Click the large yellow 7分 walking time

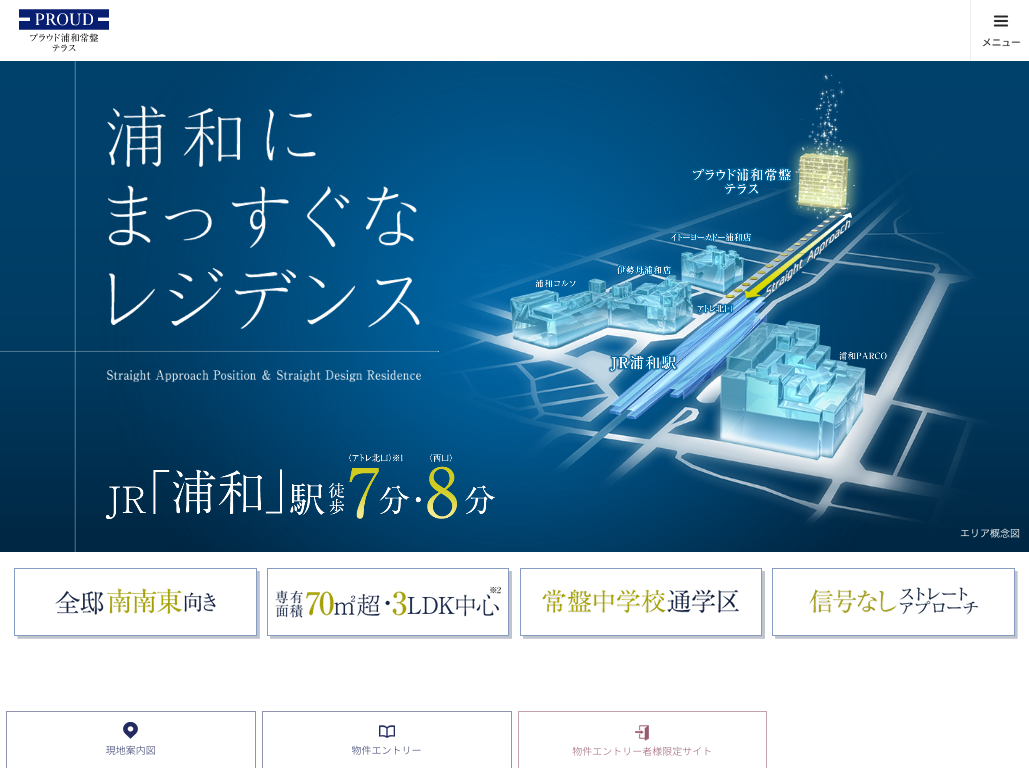tap(364, 495)
